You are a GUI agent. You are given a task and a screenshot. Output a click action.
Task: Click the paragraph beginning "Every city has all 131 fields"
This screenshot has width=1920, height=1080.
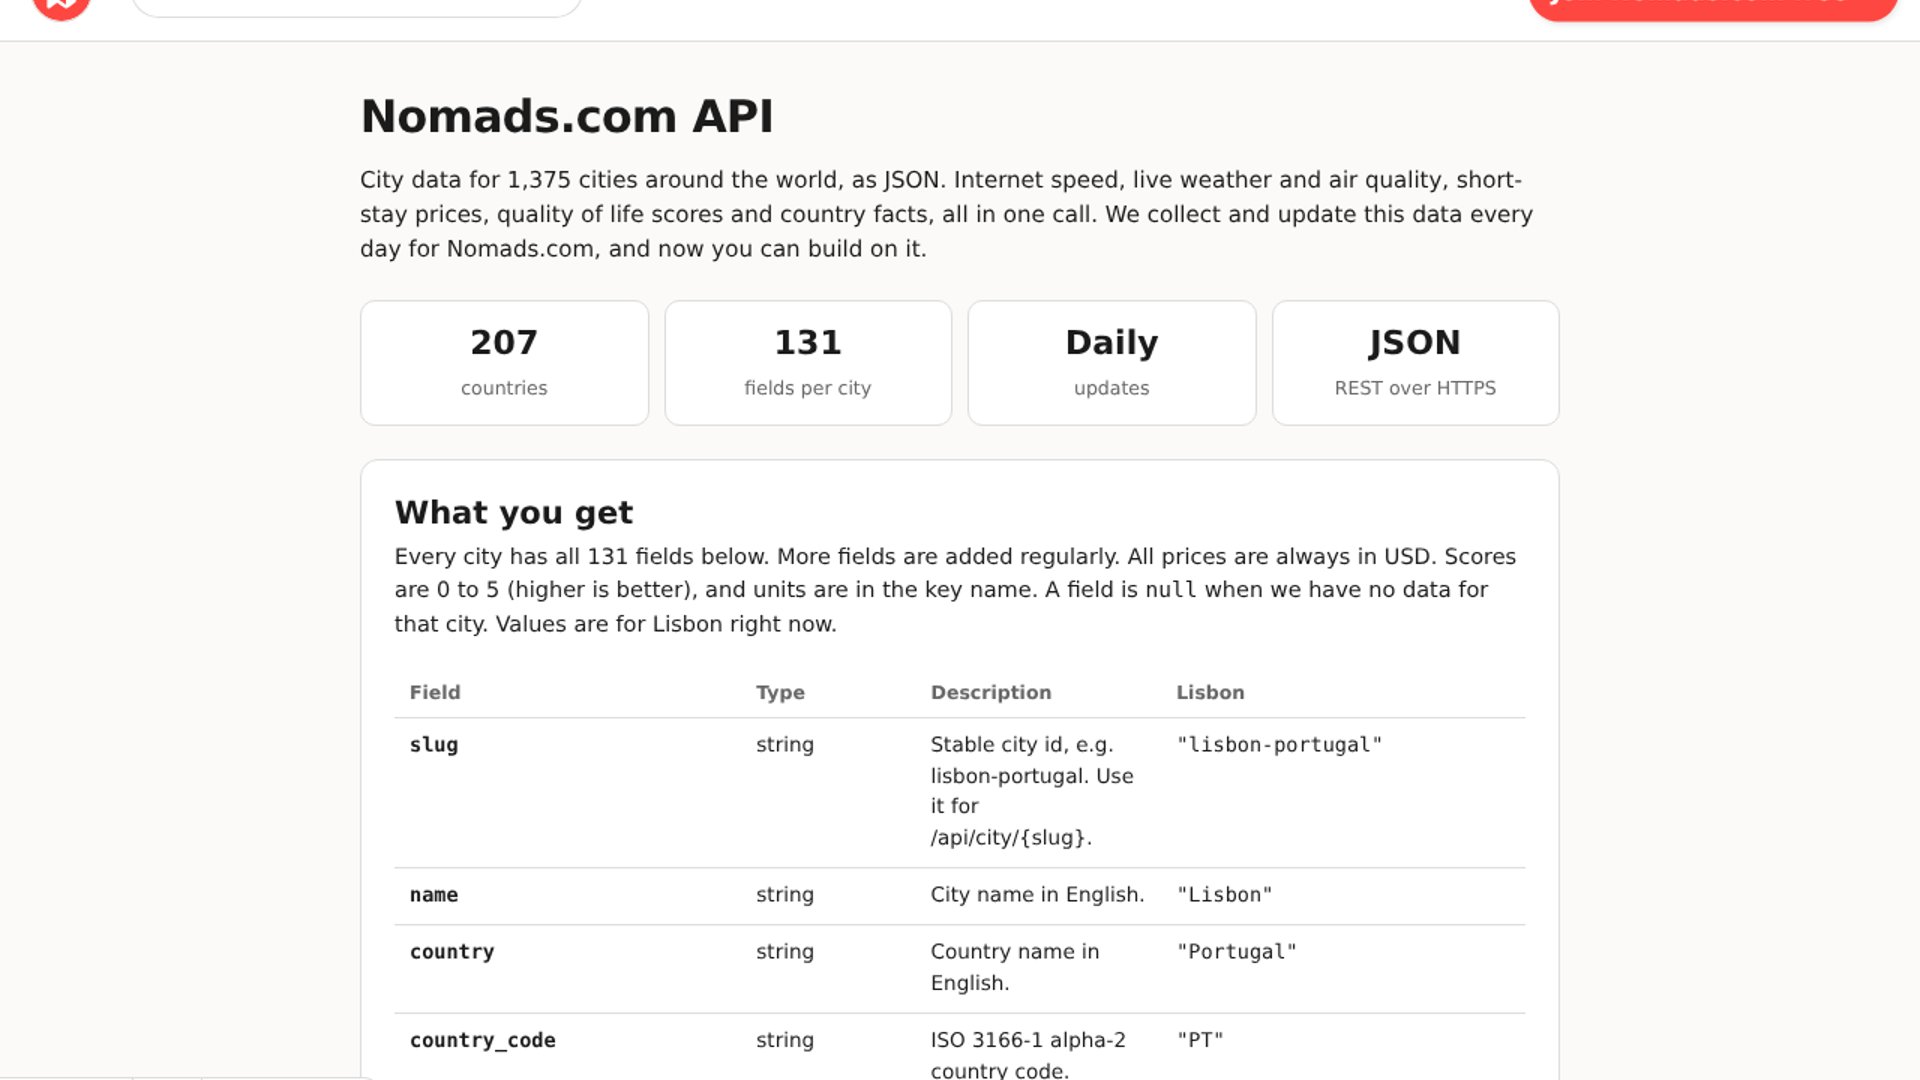pyautogui.click(x=955, y=590)
